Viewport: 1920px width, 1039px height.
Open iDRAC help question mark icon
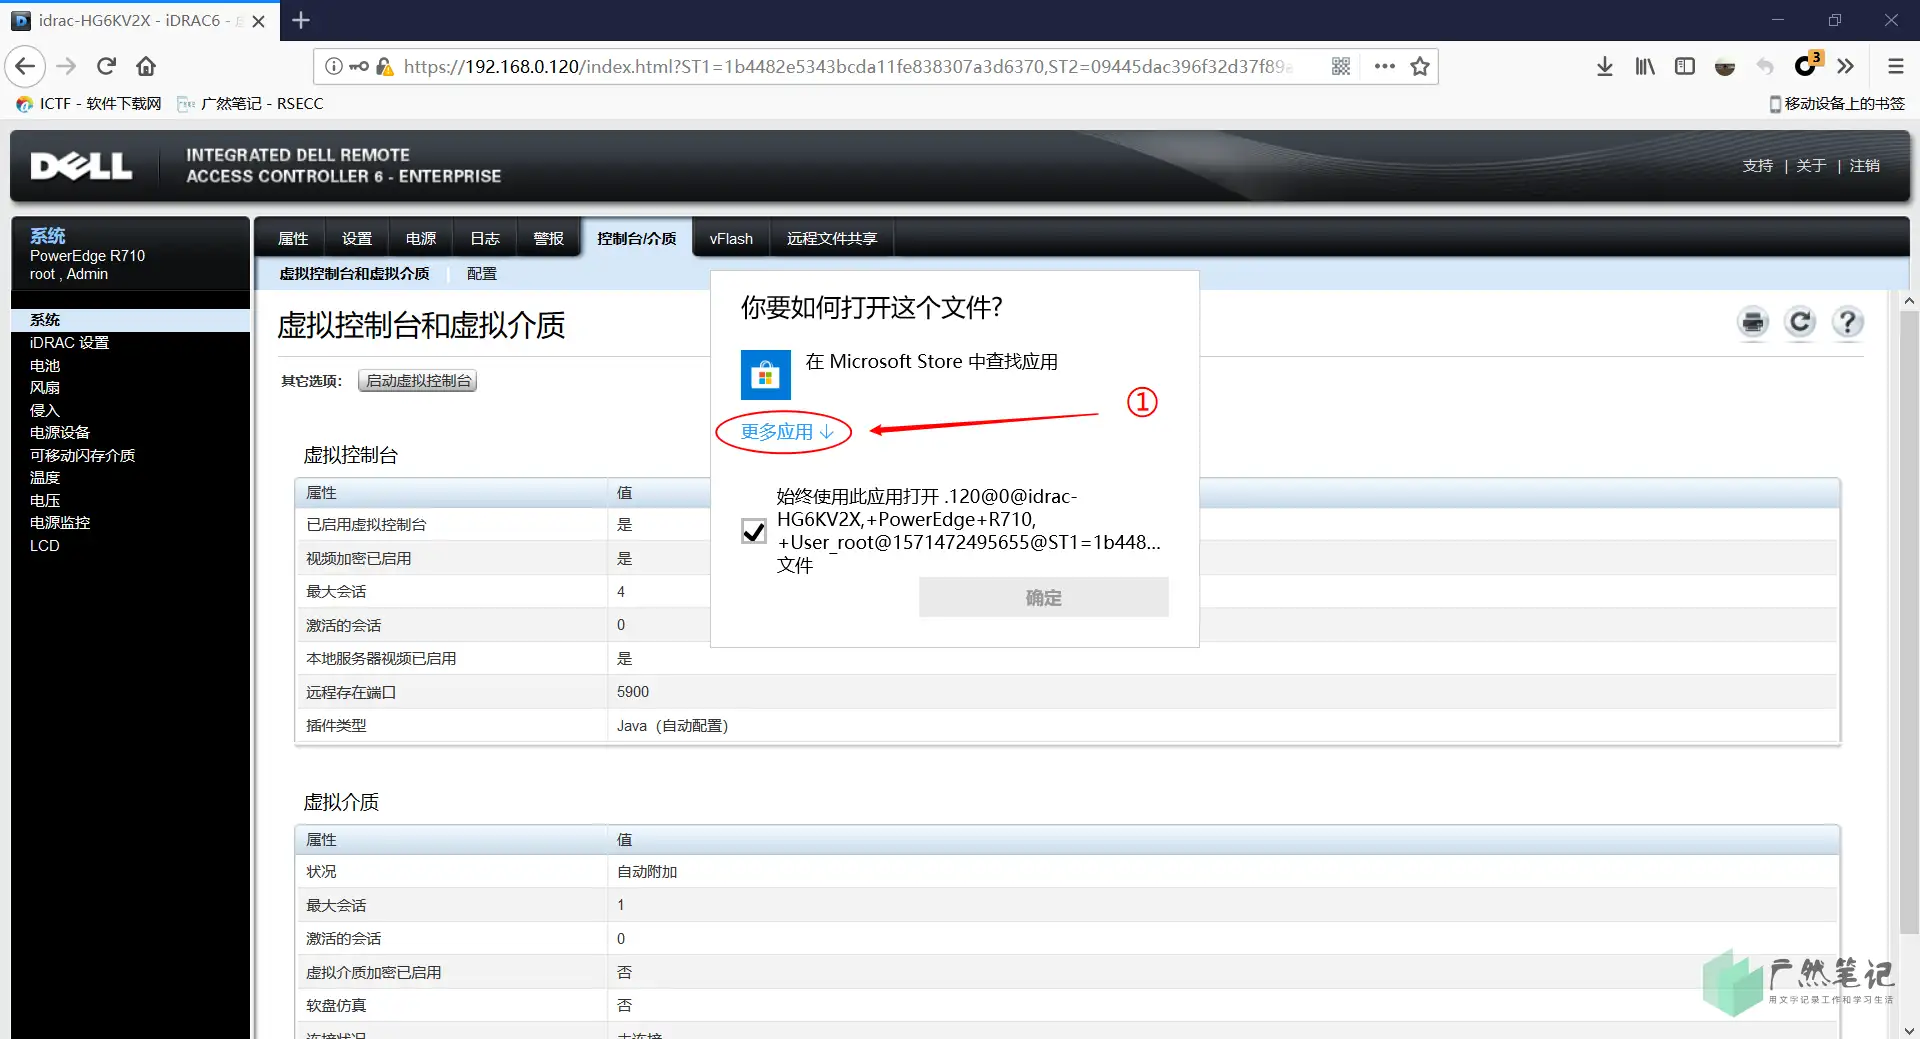point(1847,322)
